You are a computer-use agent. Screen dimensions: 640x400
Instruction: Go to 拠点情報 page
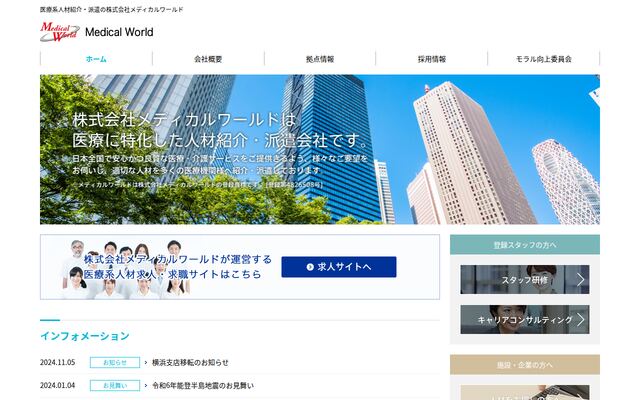pos(320,59)
